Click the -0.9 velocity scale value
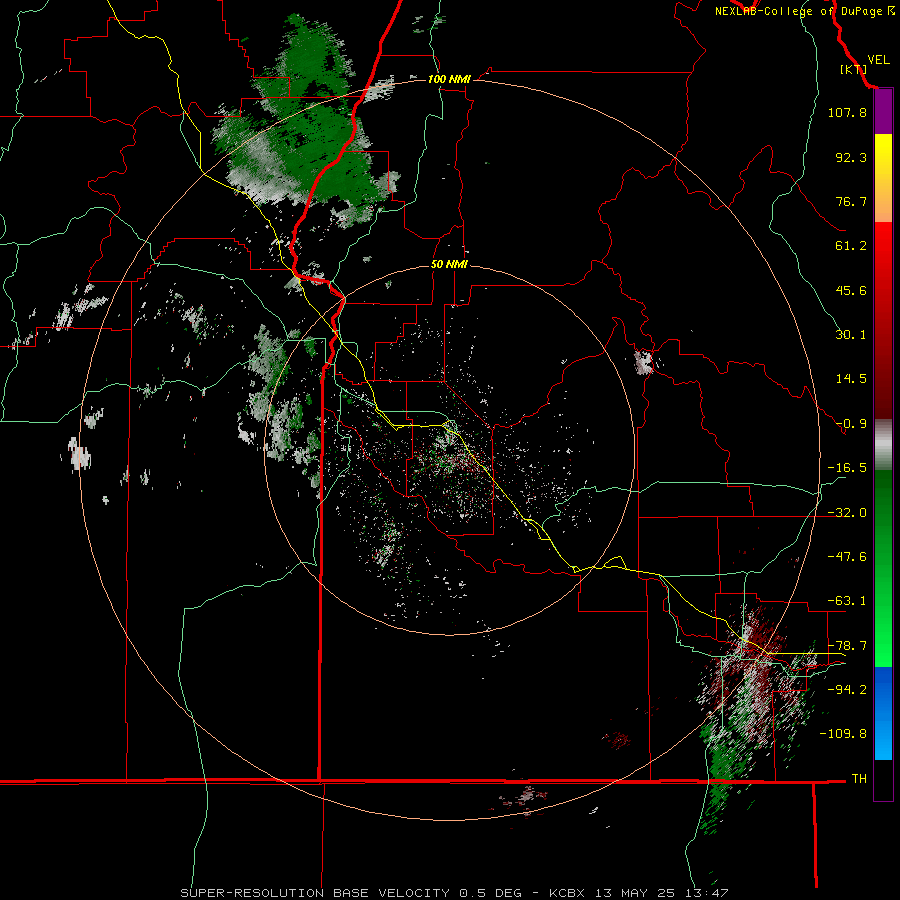Screen dimensions: 900x900 [x=851, y=424]
